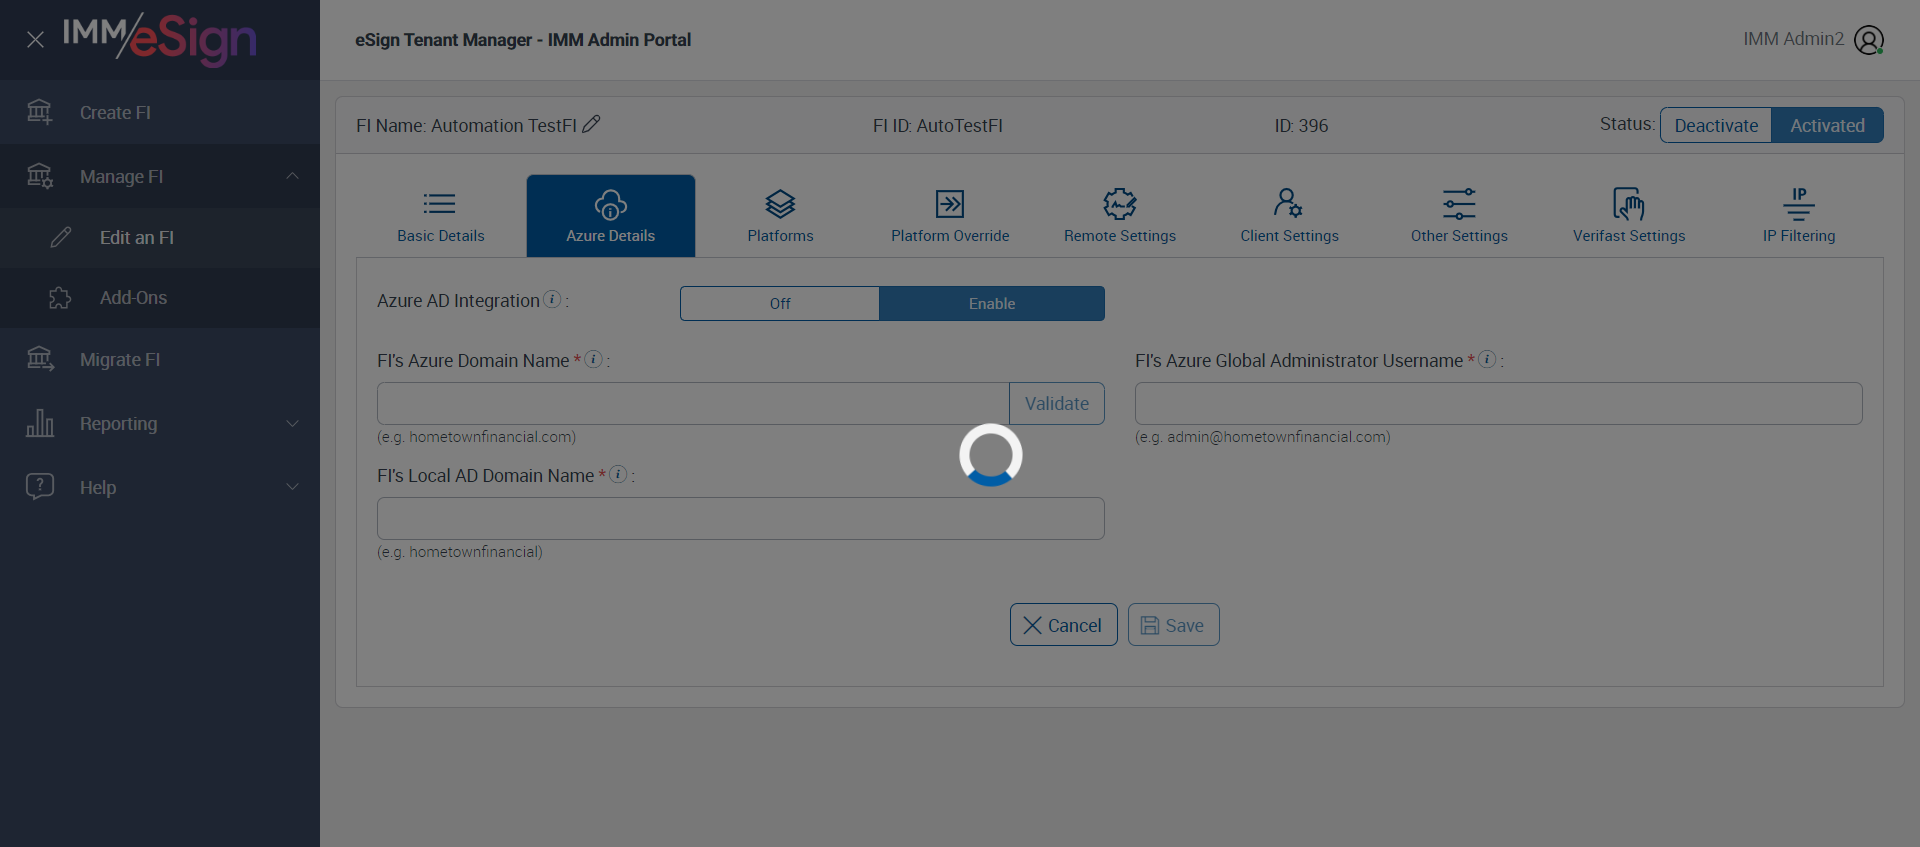Show info for Azure AD Integration

point(552,300)
